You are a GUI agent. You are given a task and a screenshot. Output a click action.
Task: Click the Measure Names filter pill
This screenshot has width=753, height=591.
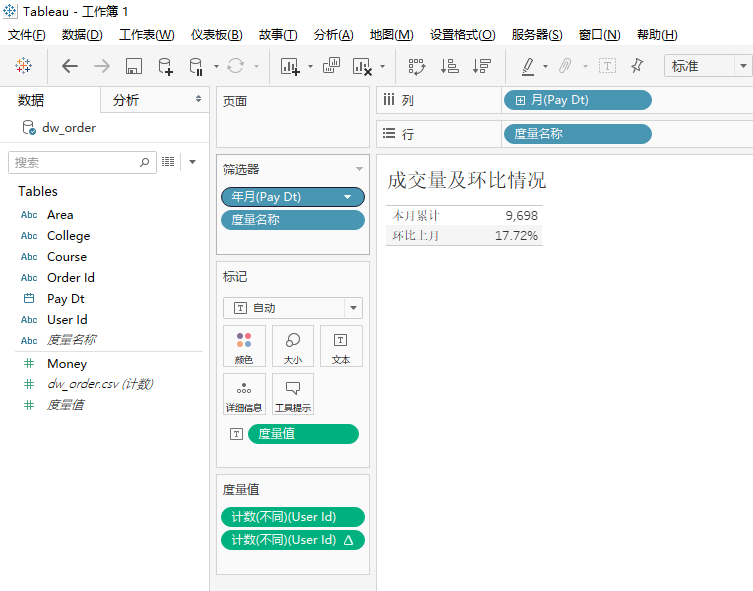(293, 220)
